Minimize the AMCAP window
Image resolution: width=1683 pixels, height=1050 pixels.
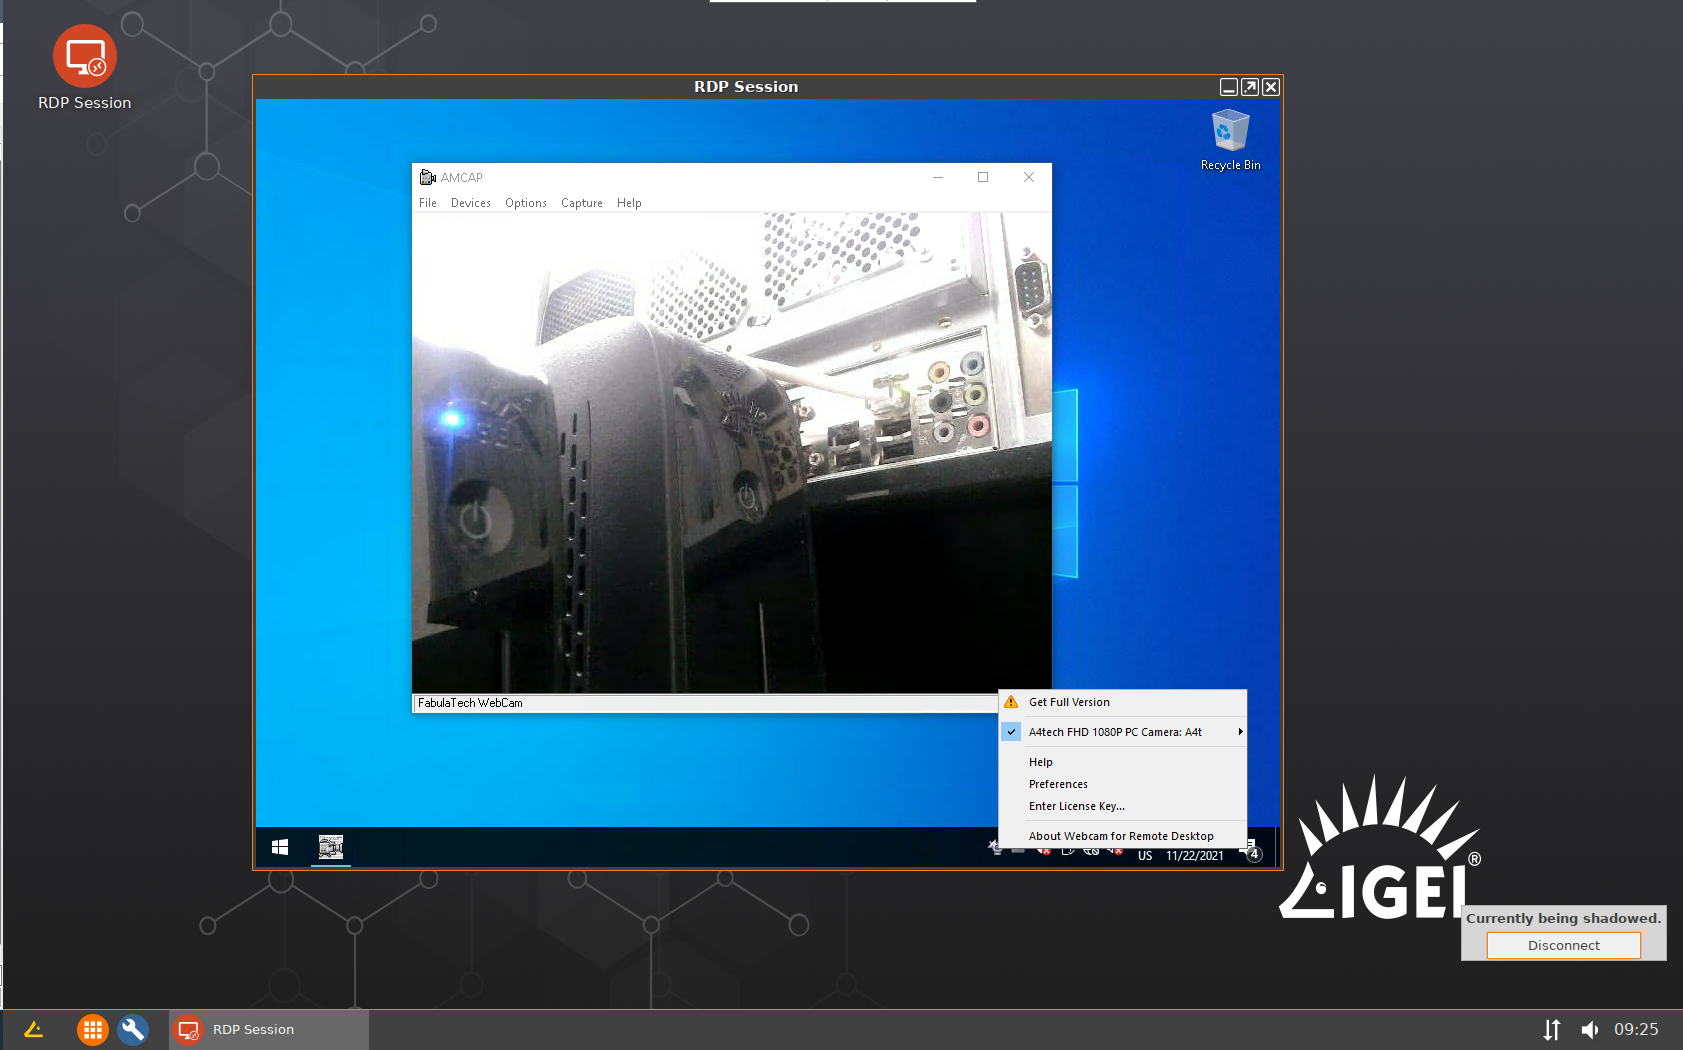pyautogui.click(x=938, y=177)
